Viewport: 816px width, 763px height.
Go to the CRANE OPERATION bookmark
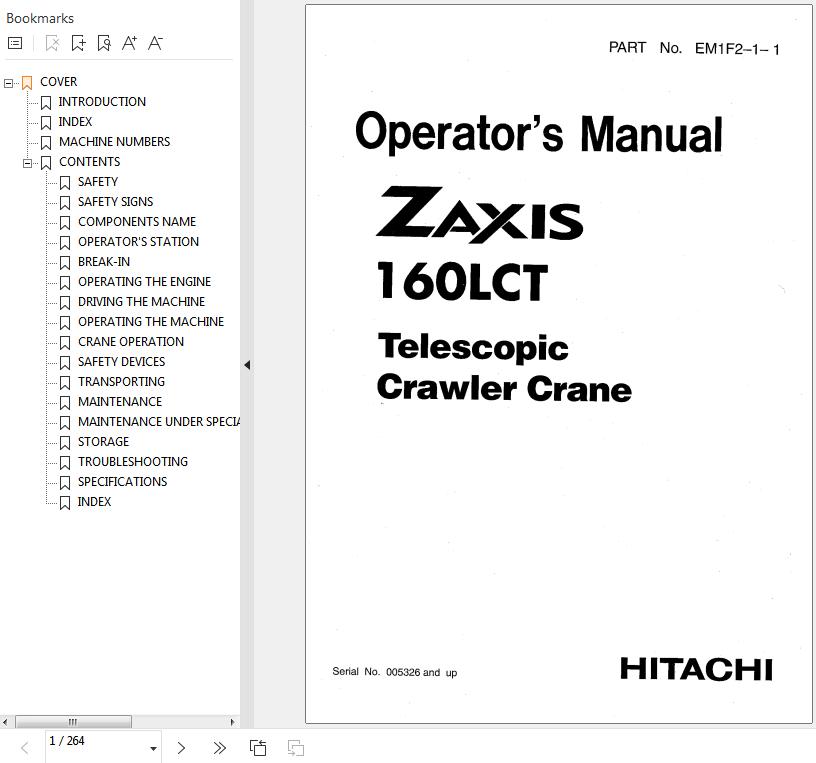(x=130, y=342)
